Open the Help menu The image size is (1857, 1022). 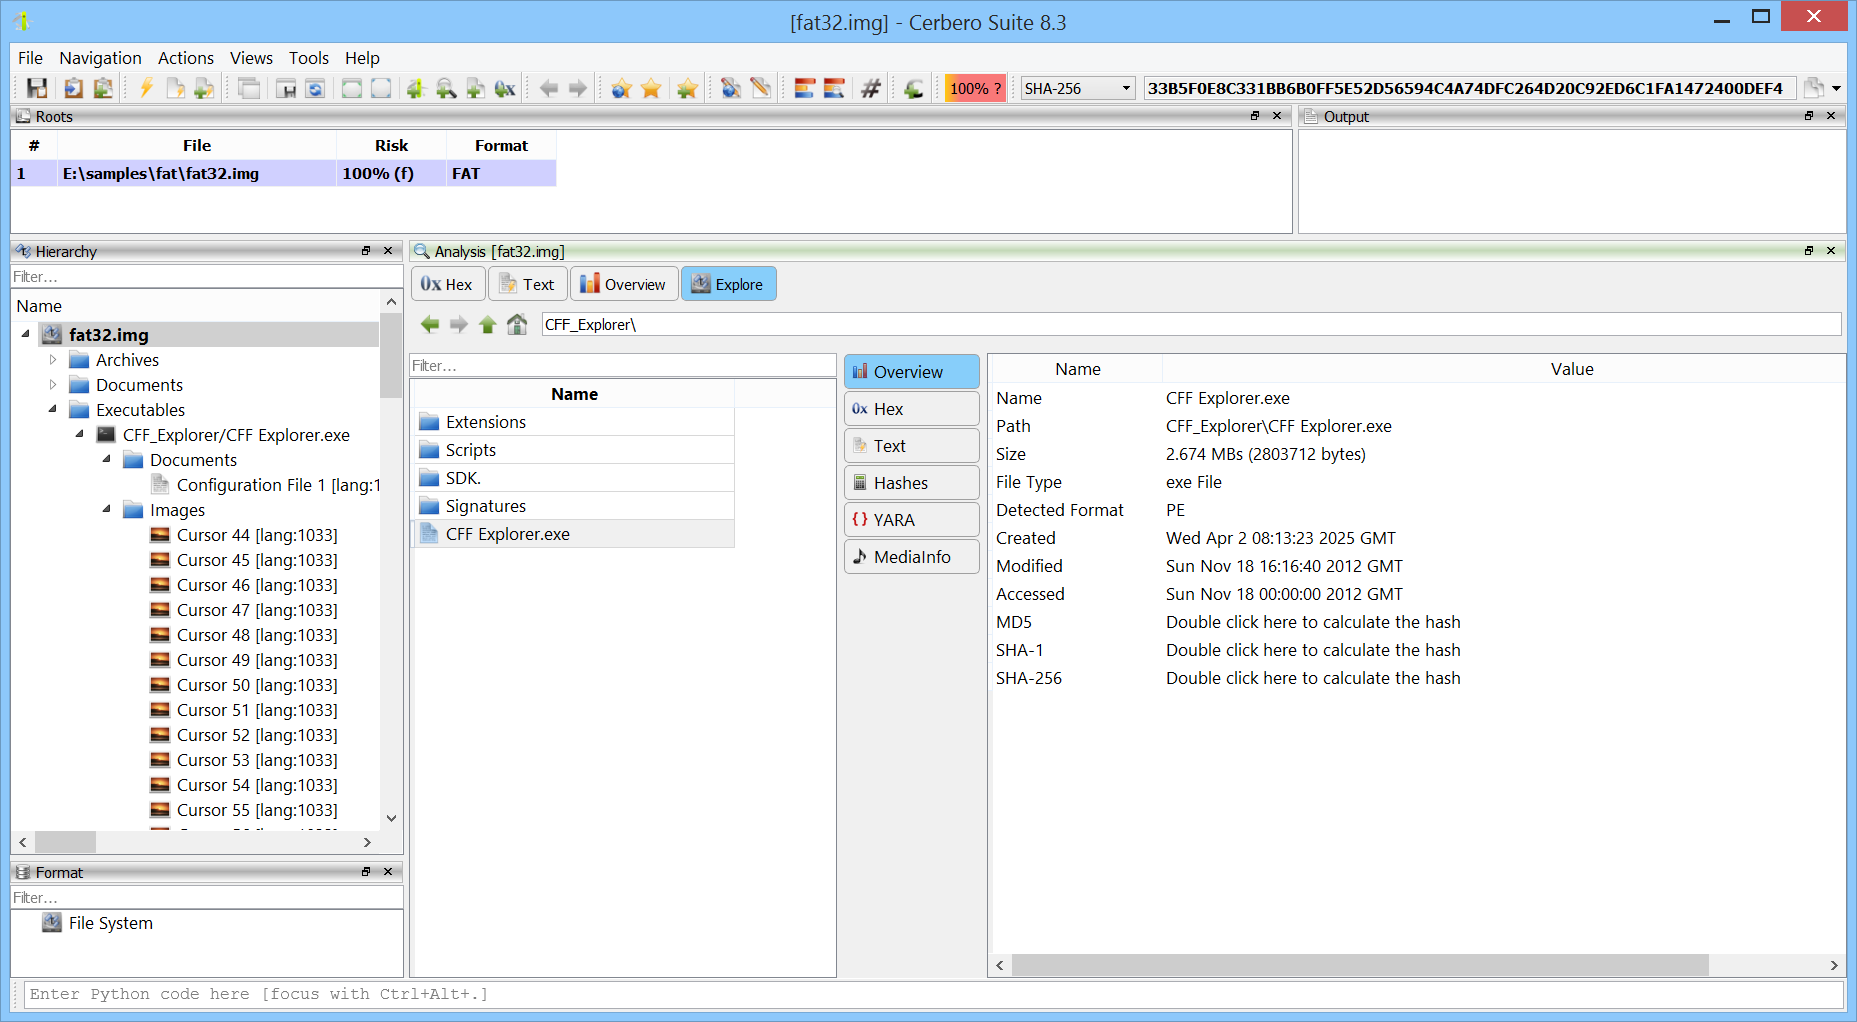[x=362, y=58]
